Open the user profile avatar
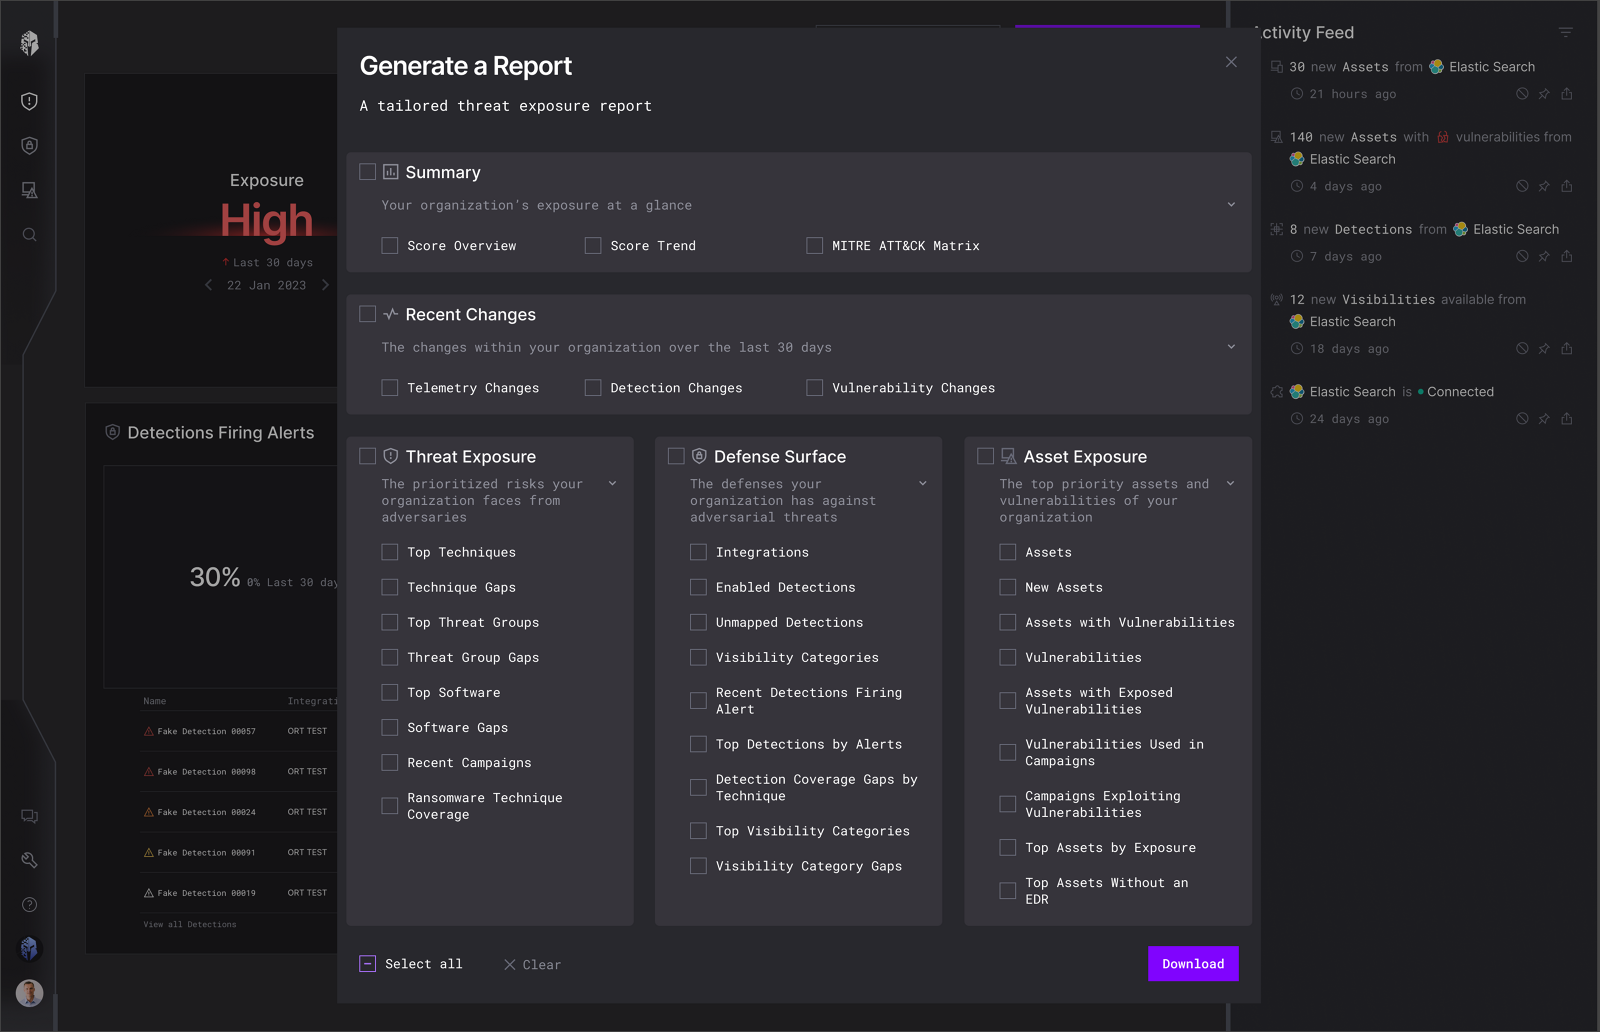The height and width of the screenshot is (1032, 1600). (29, 993)
